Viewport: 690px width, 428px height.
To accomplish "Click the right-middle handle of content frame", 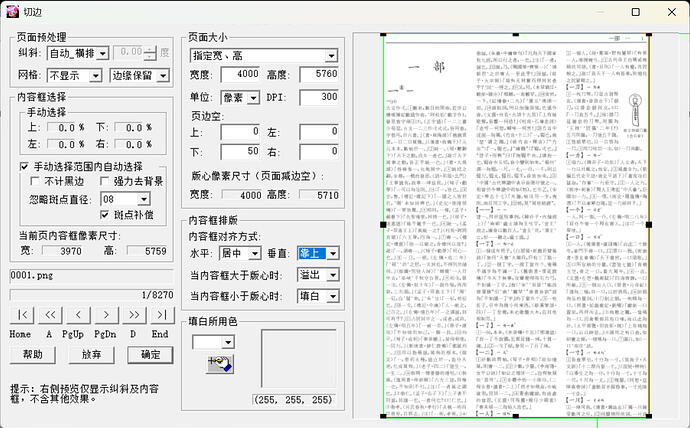I will pos(649,225).
